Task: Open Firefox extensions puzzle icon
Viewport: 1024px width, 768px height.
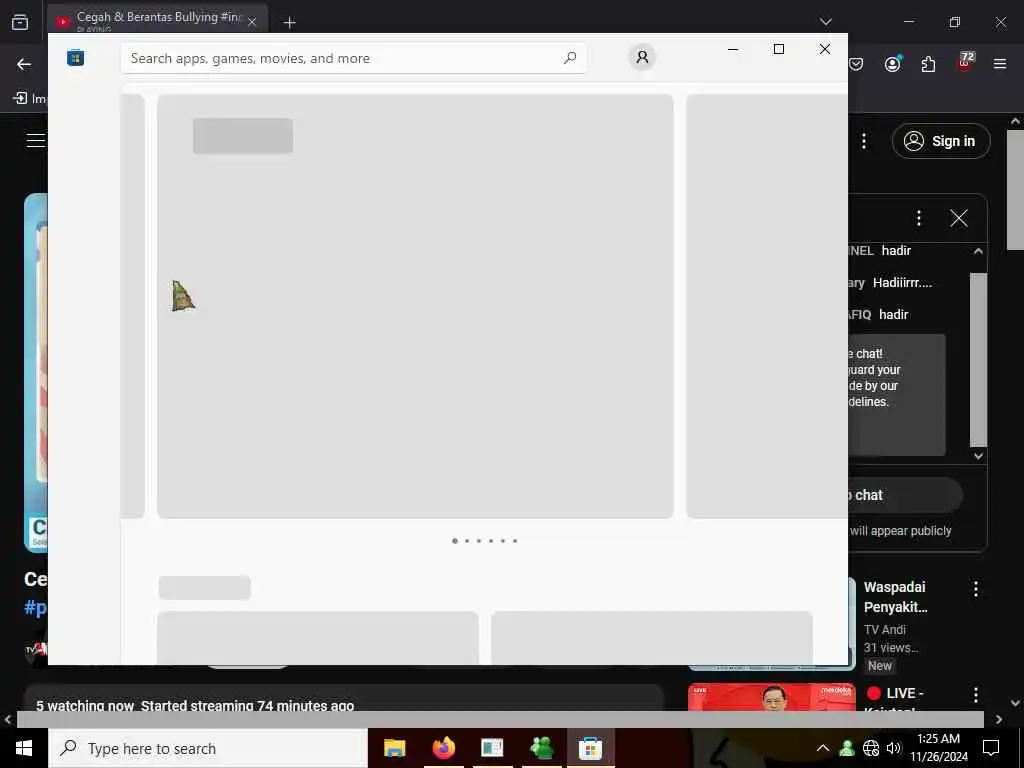Action: point(928,64)
